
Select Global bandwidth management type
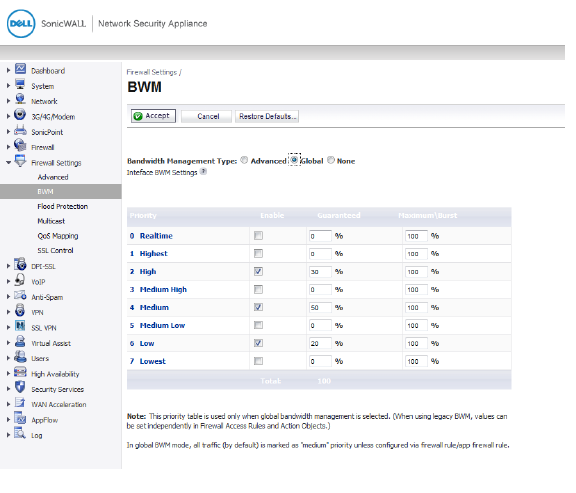click(x=294, y=160)
